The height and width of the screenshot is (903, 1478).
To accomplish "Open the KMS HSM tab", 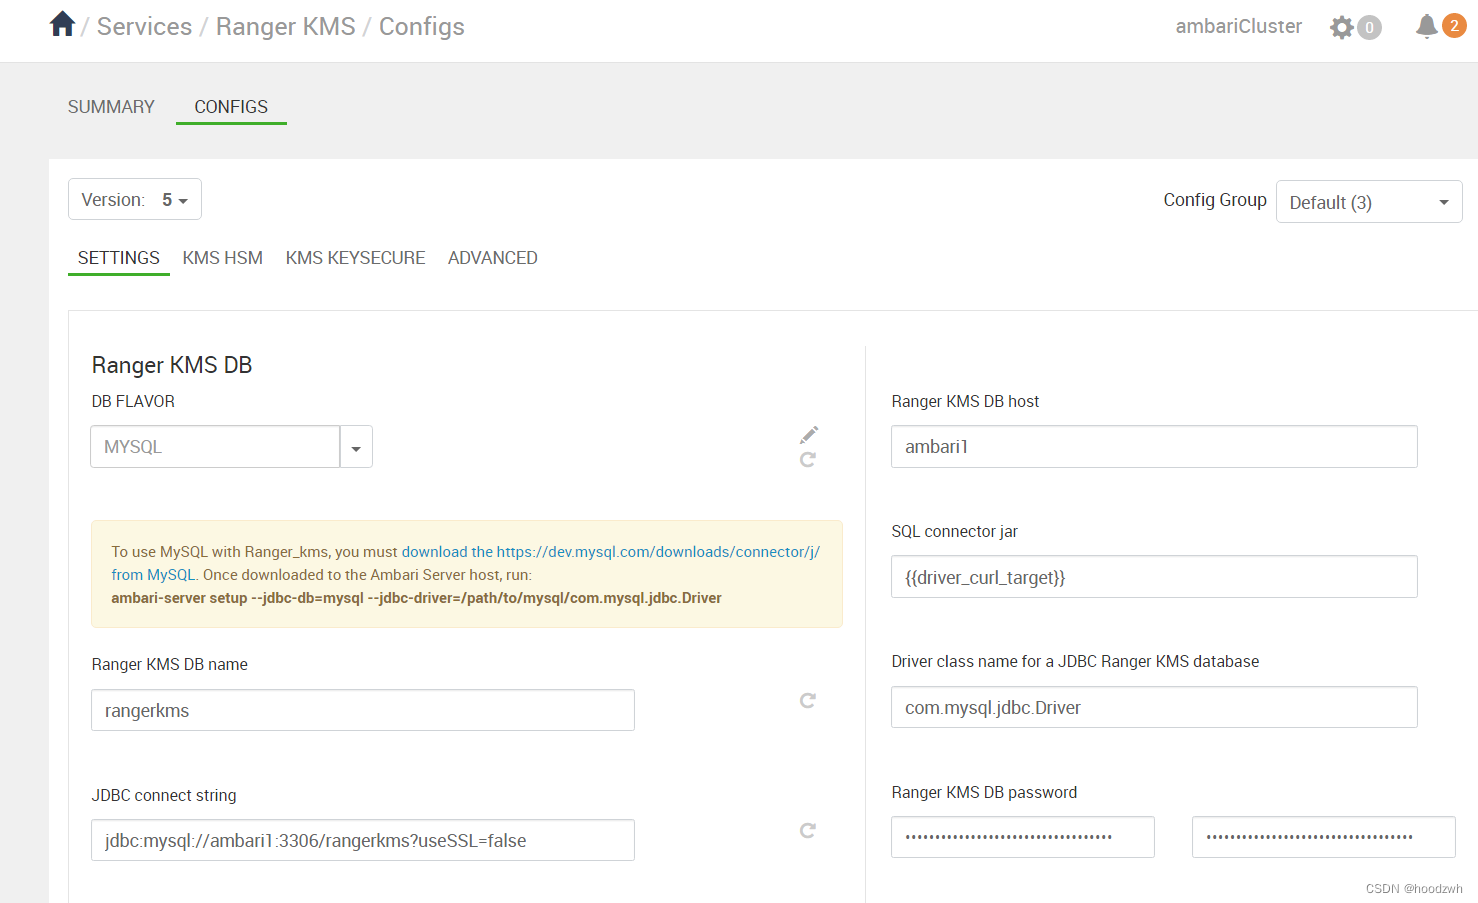I will [223, 258].
